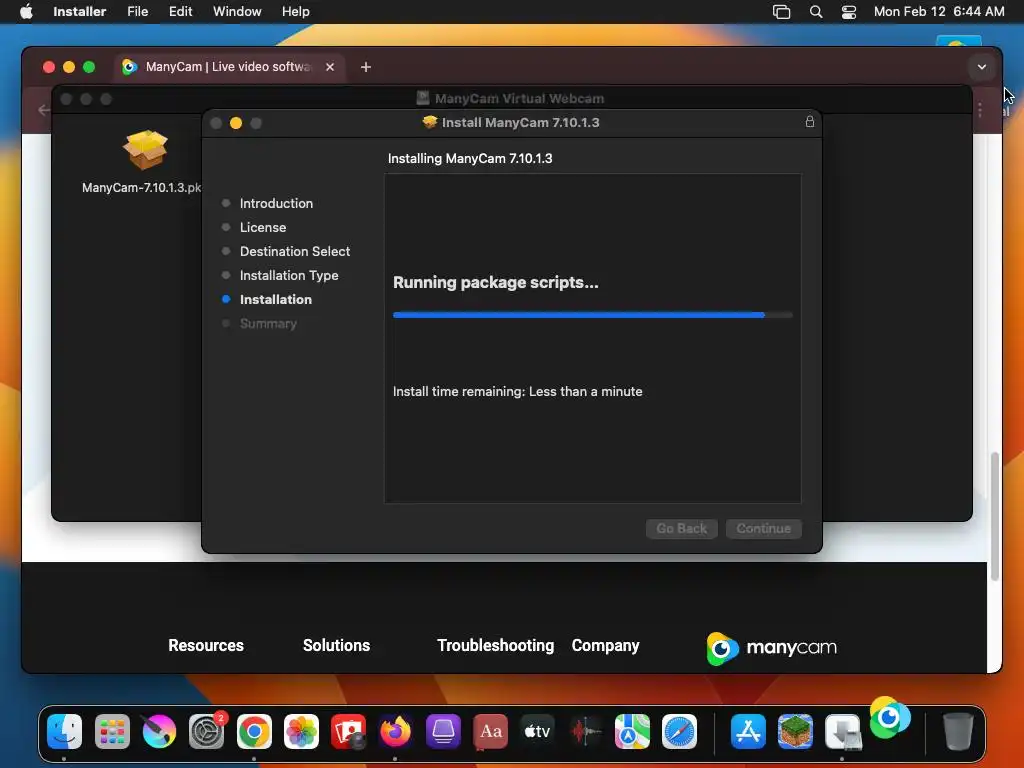
Task: Open the paintbrush app in dock
Action: coord(159,731)
